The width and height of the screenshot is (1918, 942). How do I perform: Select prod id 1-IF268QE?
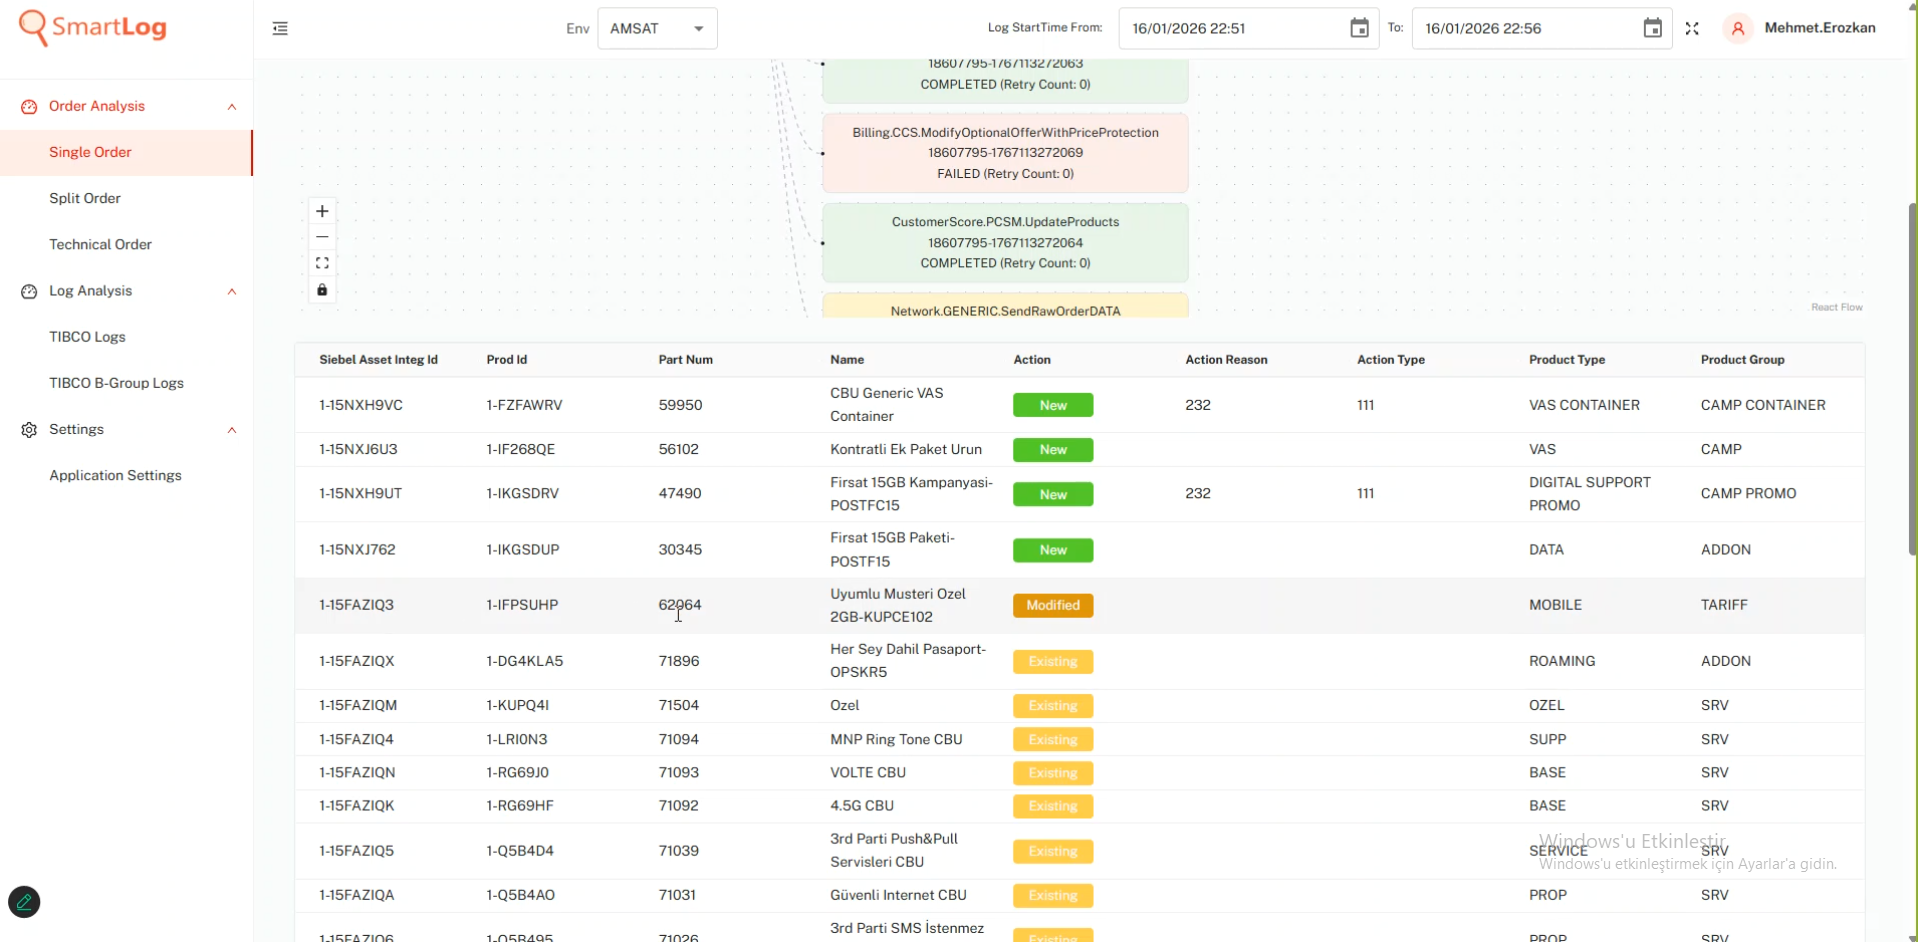(520, 449)
